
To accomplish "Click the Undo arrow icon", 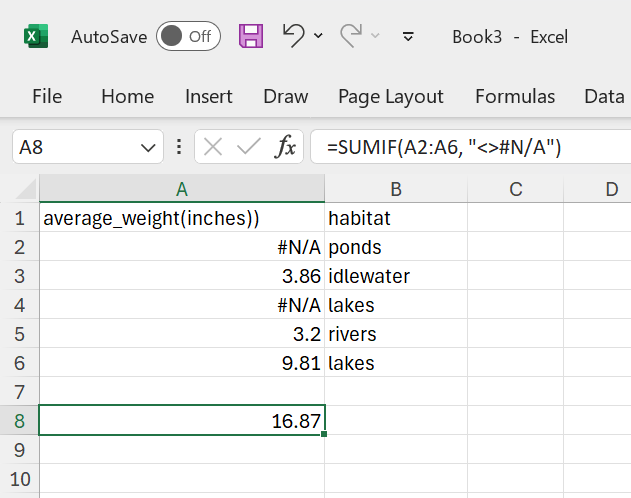I will pos(293,36).
